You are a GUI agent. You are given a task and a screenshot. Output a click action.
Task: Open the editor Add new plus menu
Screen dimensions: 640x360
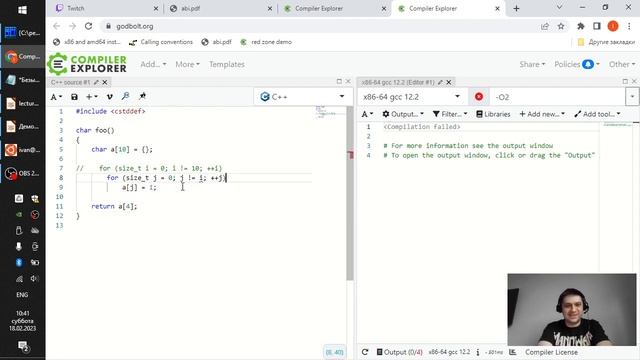pyautogui.click(x=91, y=97)
